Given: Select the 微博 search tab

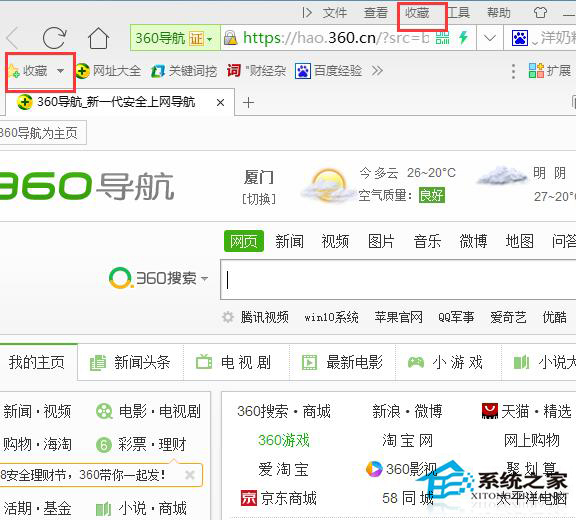Looking at the screenshot, I should pyautogui.click(x=473, y=241).
